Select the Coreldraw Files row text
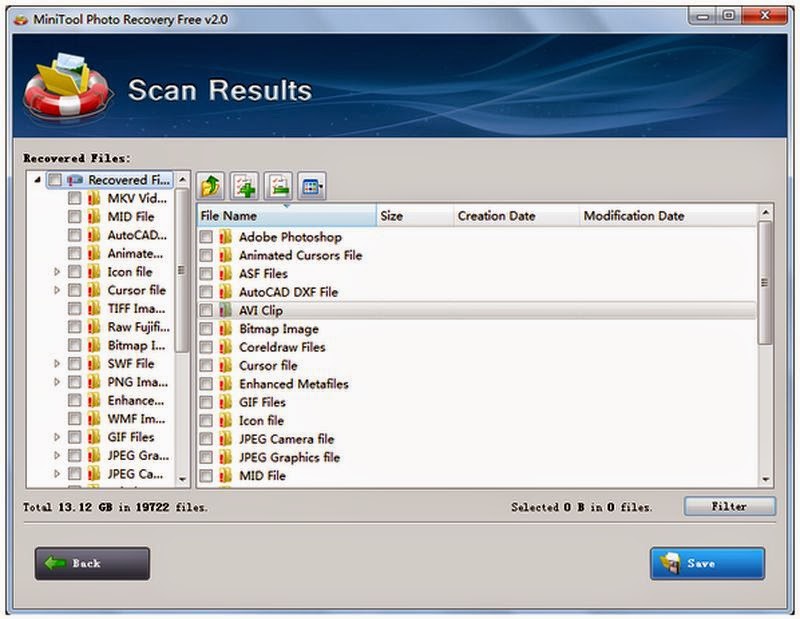 (x=282, y=348)
